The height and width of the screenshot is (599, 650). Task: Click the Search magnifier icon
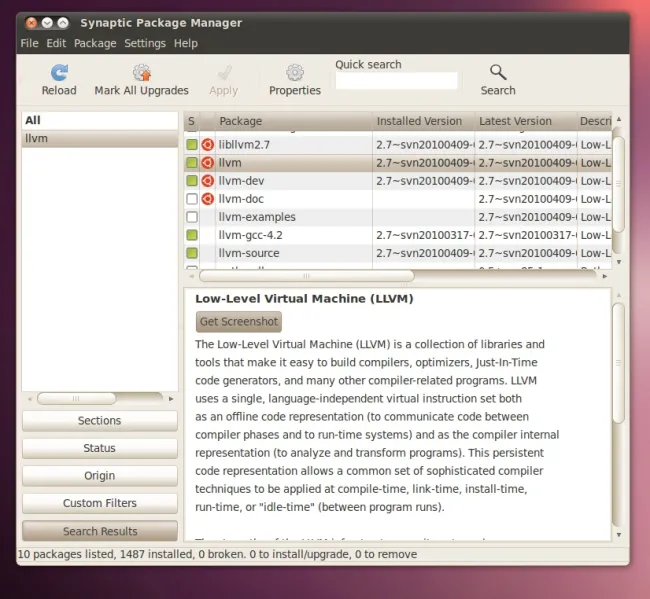[498, 73]
